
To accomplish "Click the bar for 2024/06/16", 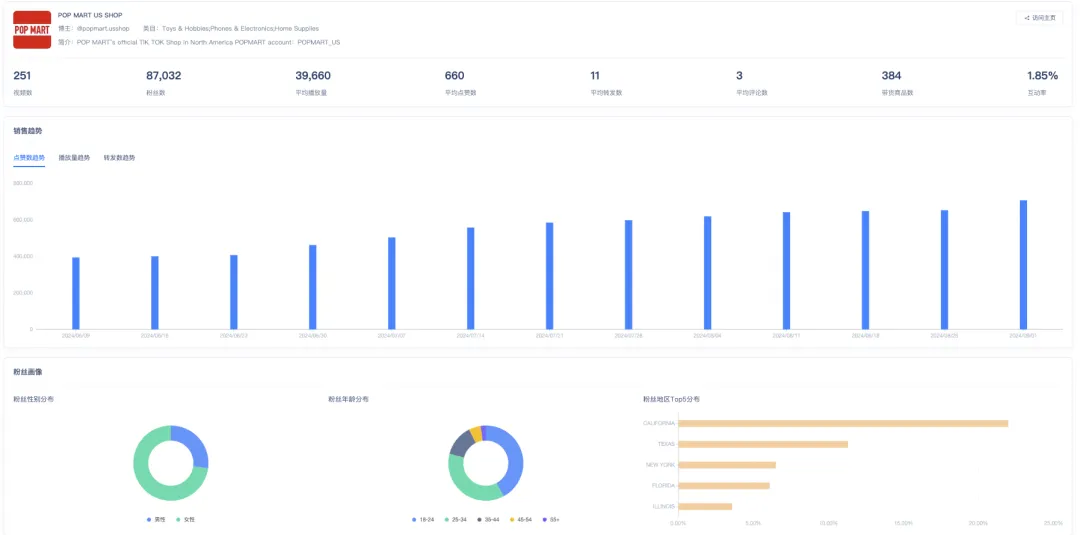I will pyautogui.click(x=155, y=293).
